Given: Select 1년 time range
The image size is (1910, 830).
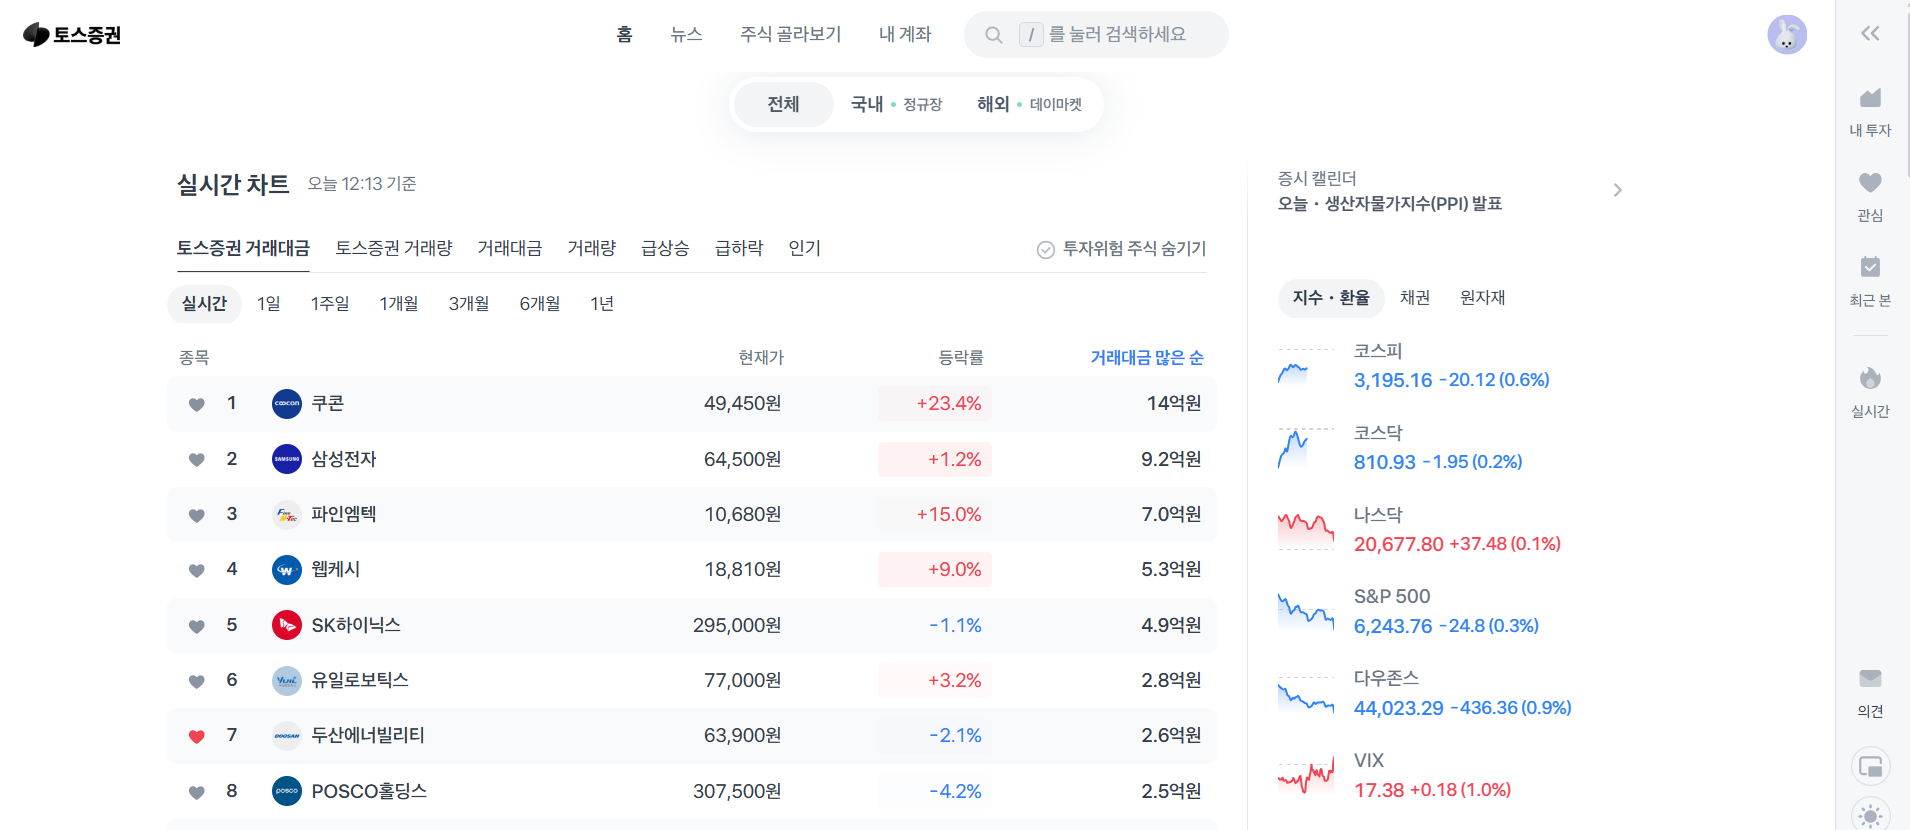Looking at the screenshot, I should (x=602, y=303).
